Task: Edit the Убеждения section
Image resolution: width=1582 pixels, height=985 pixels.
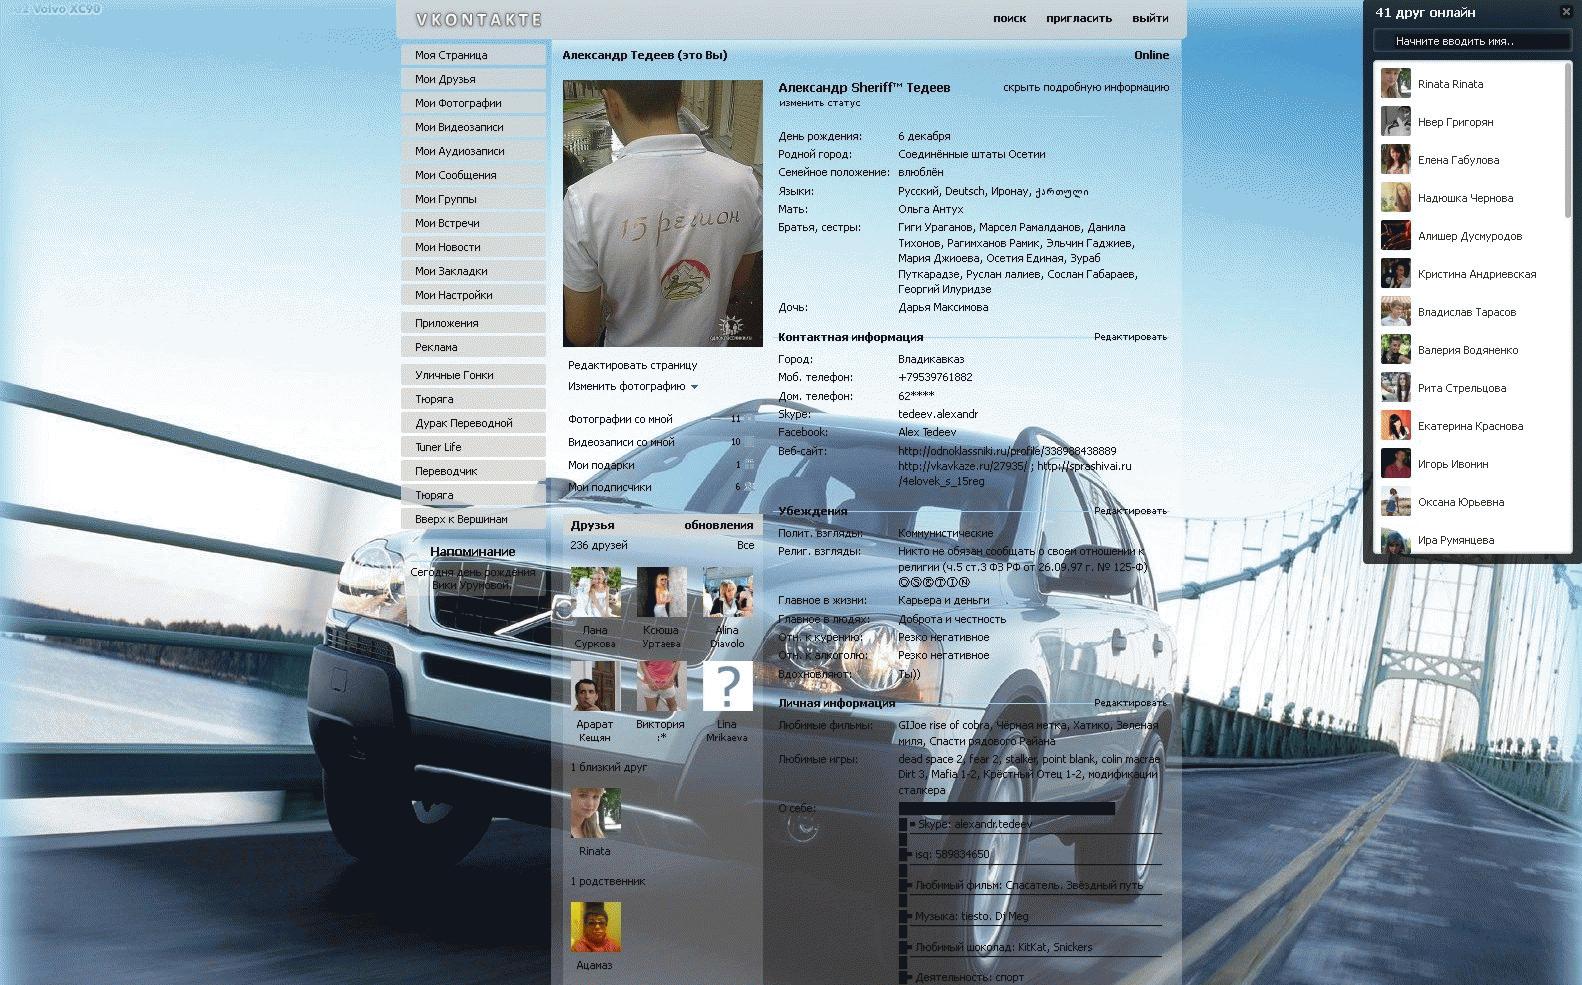Action: pyautogui.click(x=1130, y=511)
